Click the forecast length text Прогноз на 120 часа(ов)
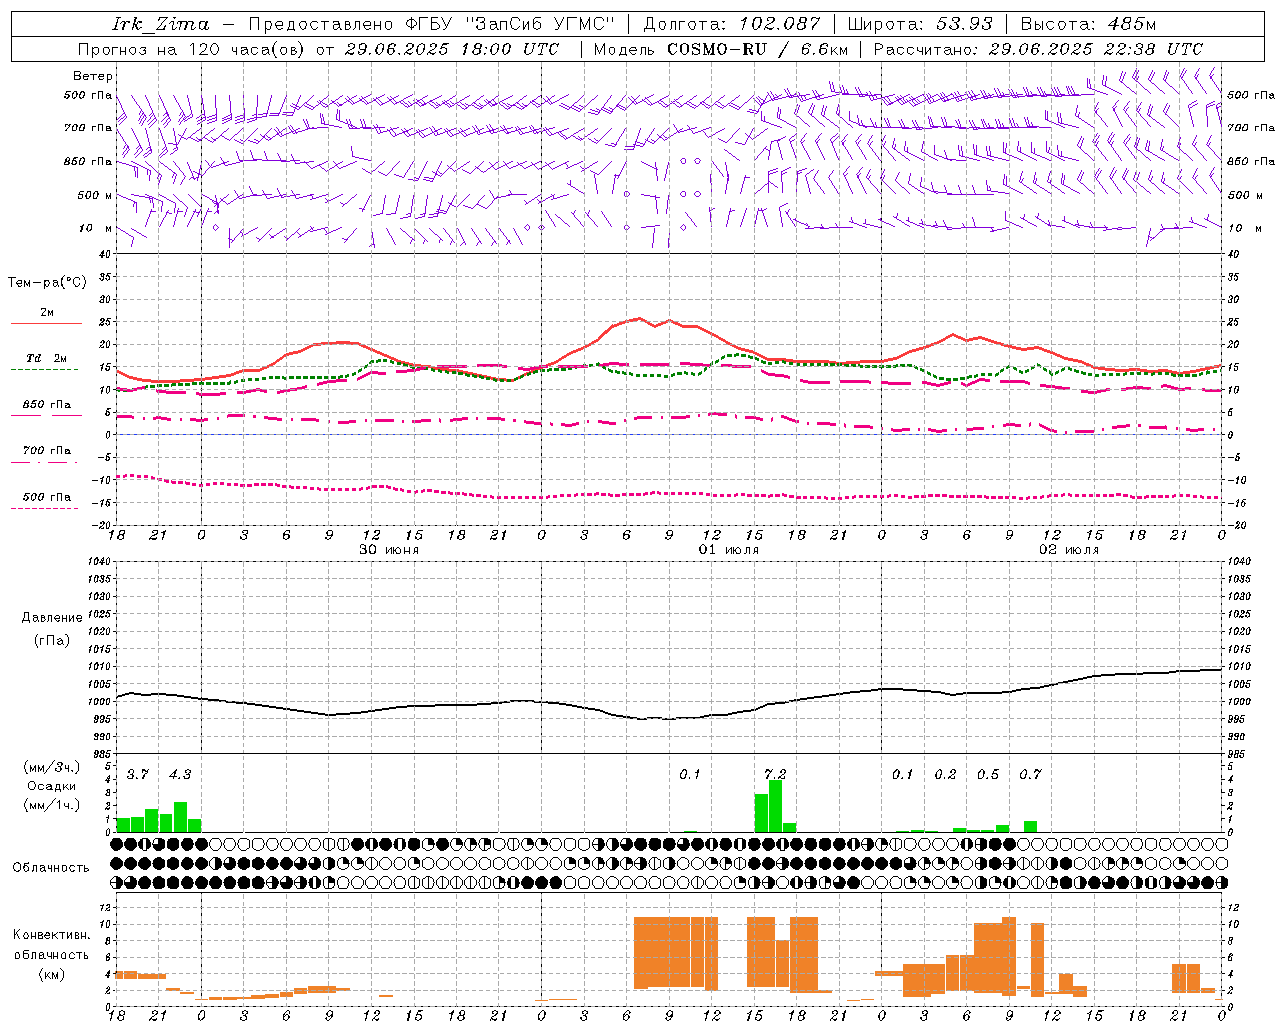 tap(193, 49)
